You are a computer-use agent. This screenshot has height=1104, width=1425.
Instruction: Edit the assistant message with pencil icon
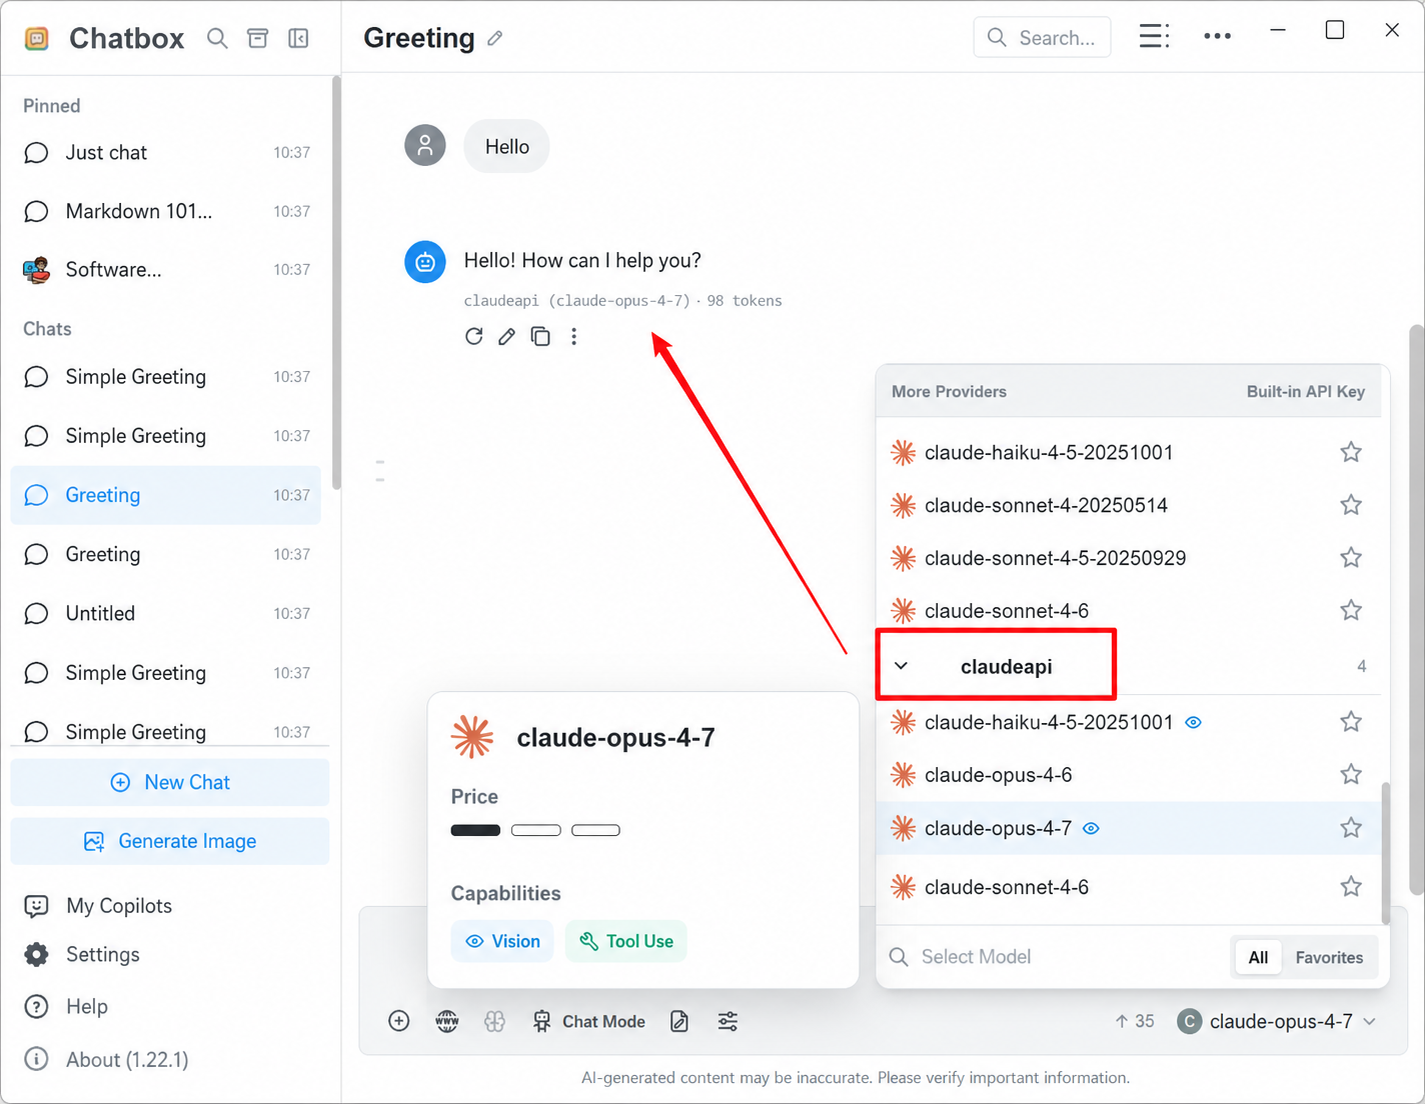click(507, 336)
